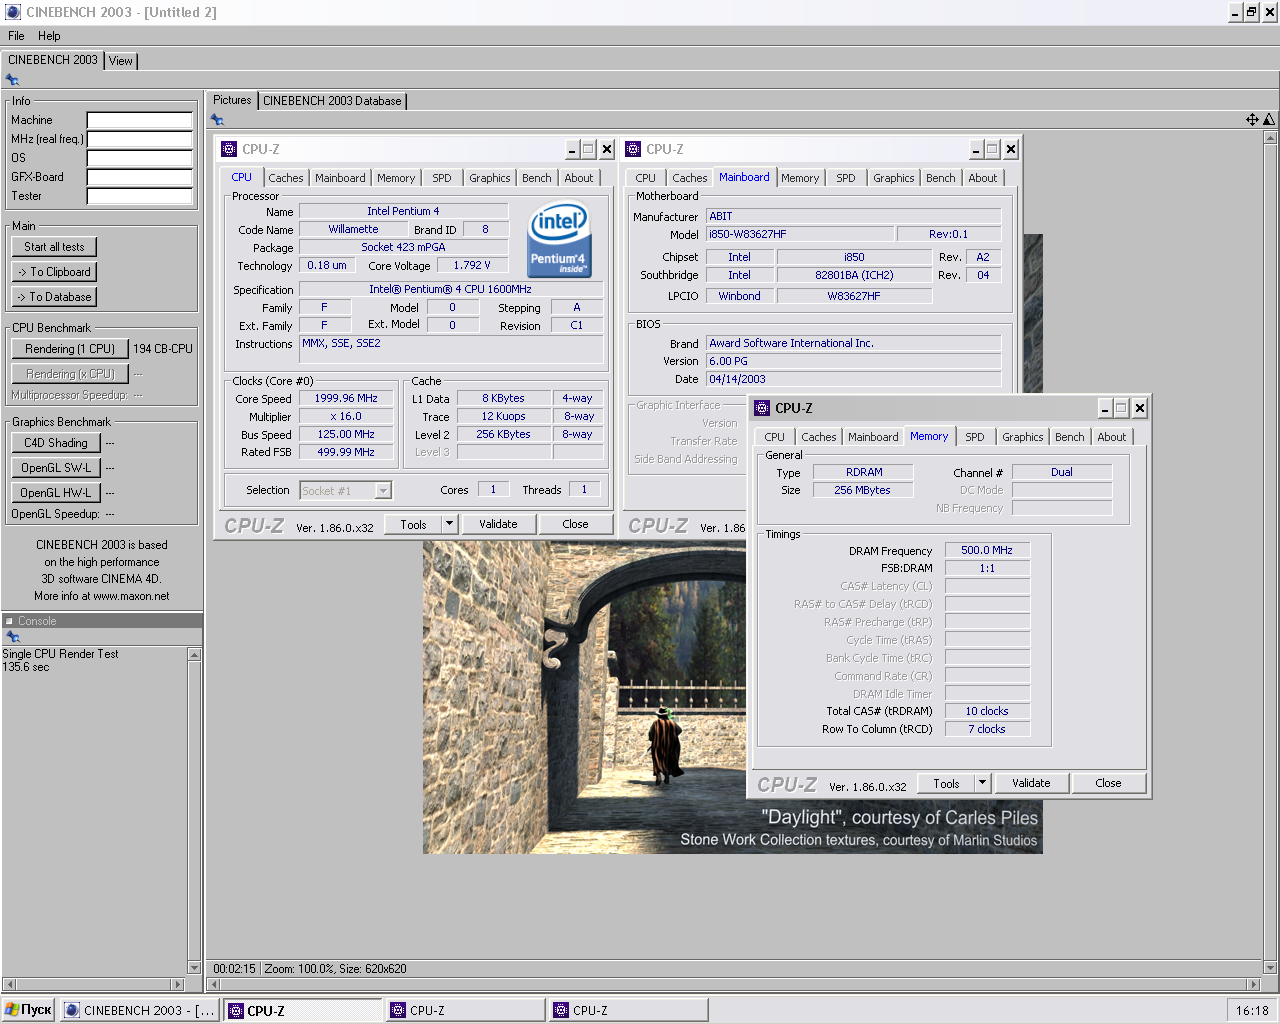Click Tools button in CPU window

click(414, 524)
